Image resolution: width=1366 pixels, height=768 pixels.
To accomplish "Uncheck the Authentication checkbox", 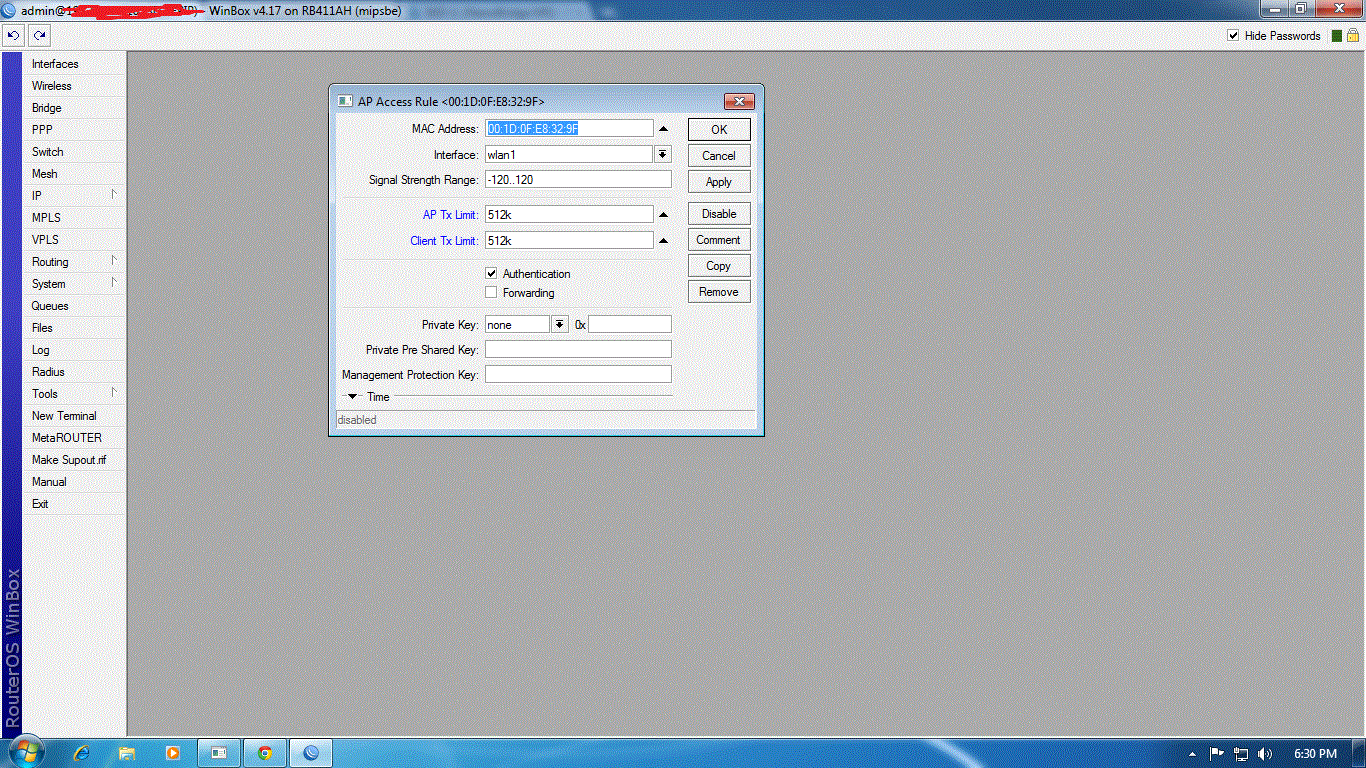I will point(491,273).
